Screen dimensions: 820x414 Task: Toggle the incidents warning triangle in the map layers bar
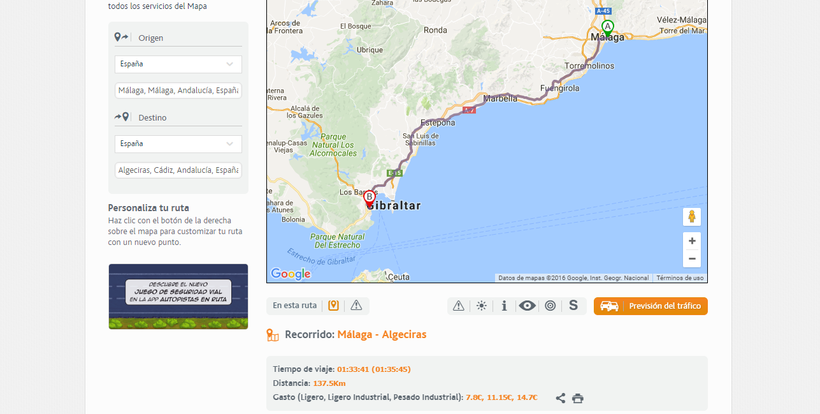[x=459, y=306]
